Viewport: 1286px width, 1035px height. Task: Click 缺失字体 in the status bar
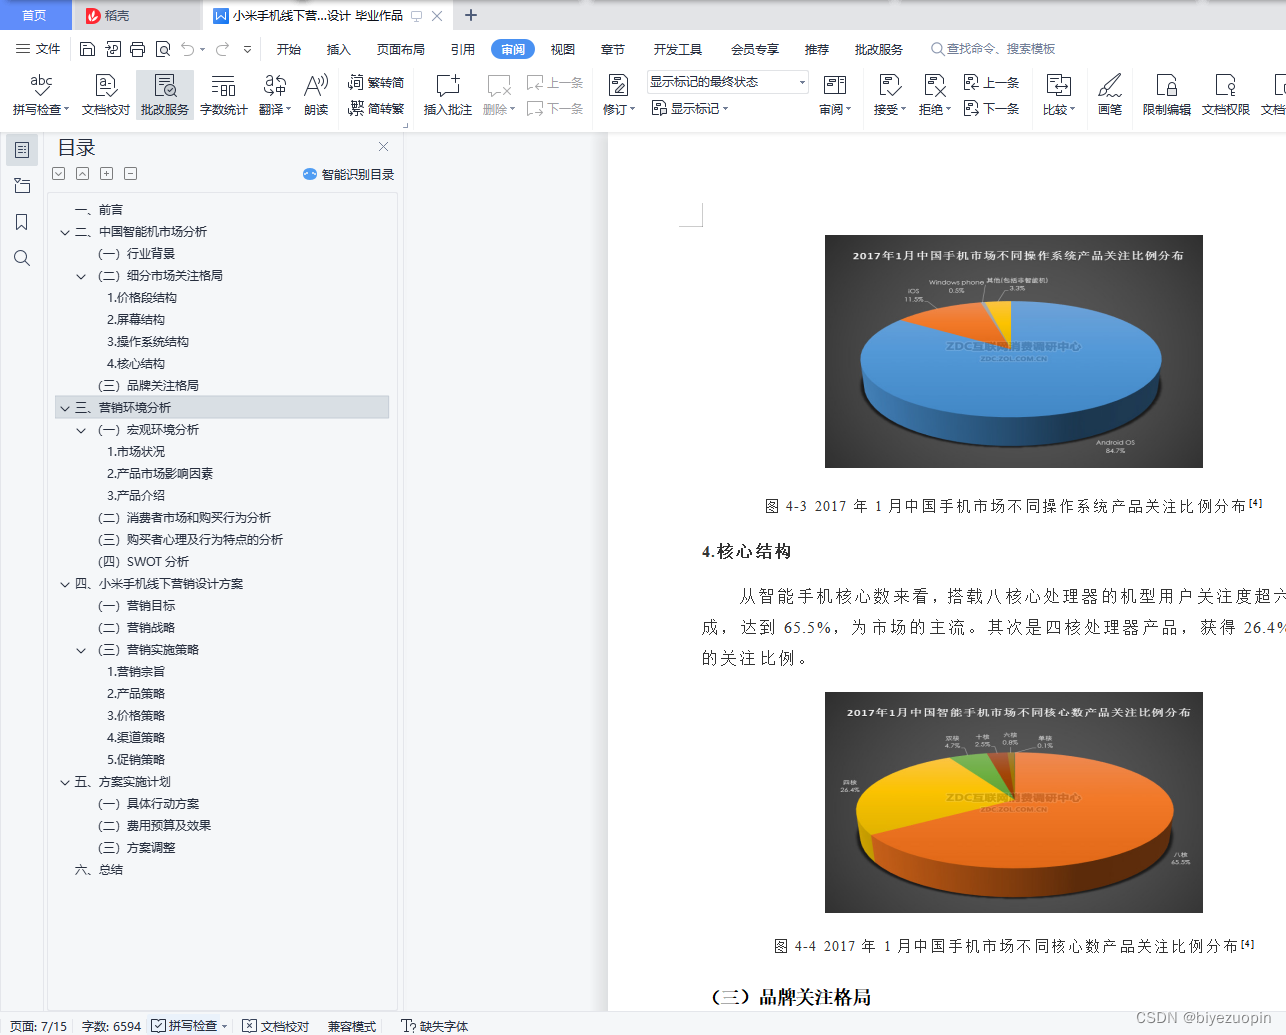[434, 1026]
